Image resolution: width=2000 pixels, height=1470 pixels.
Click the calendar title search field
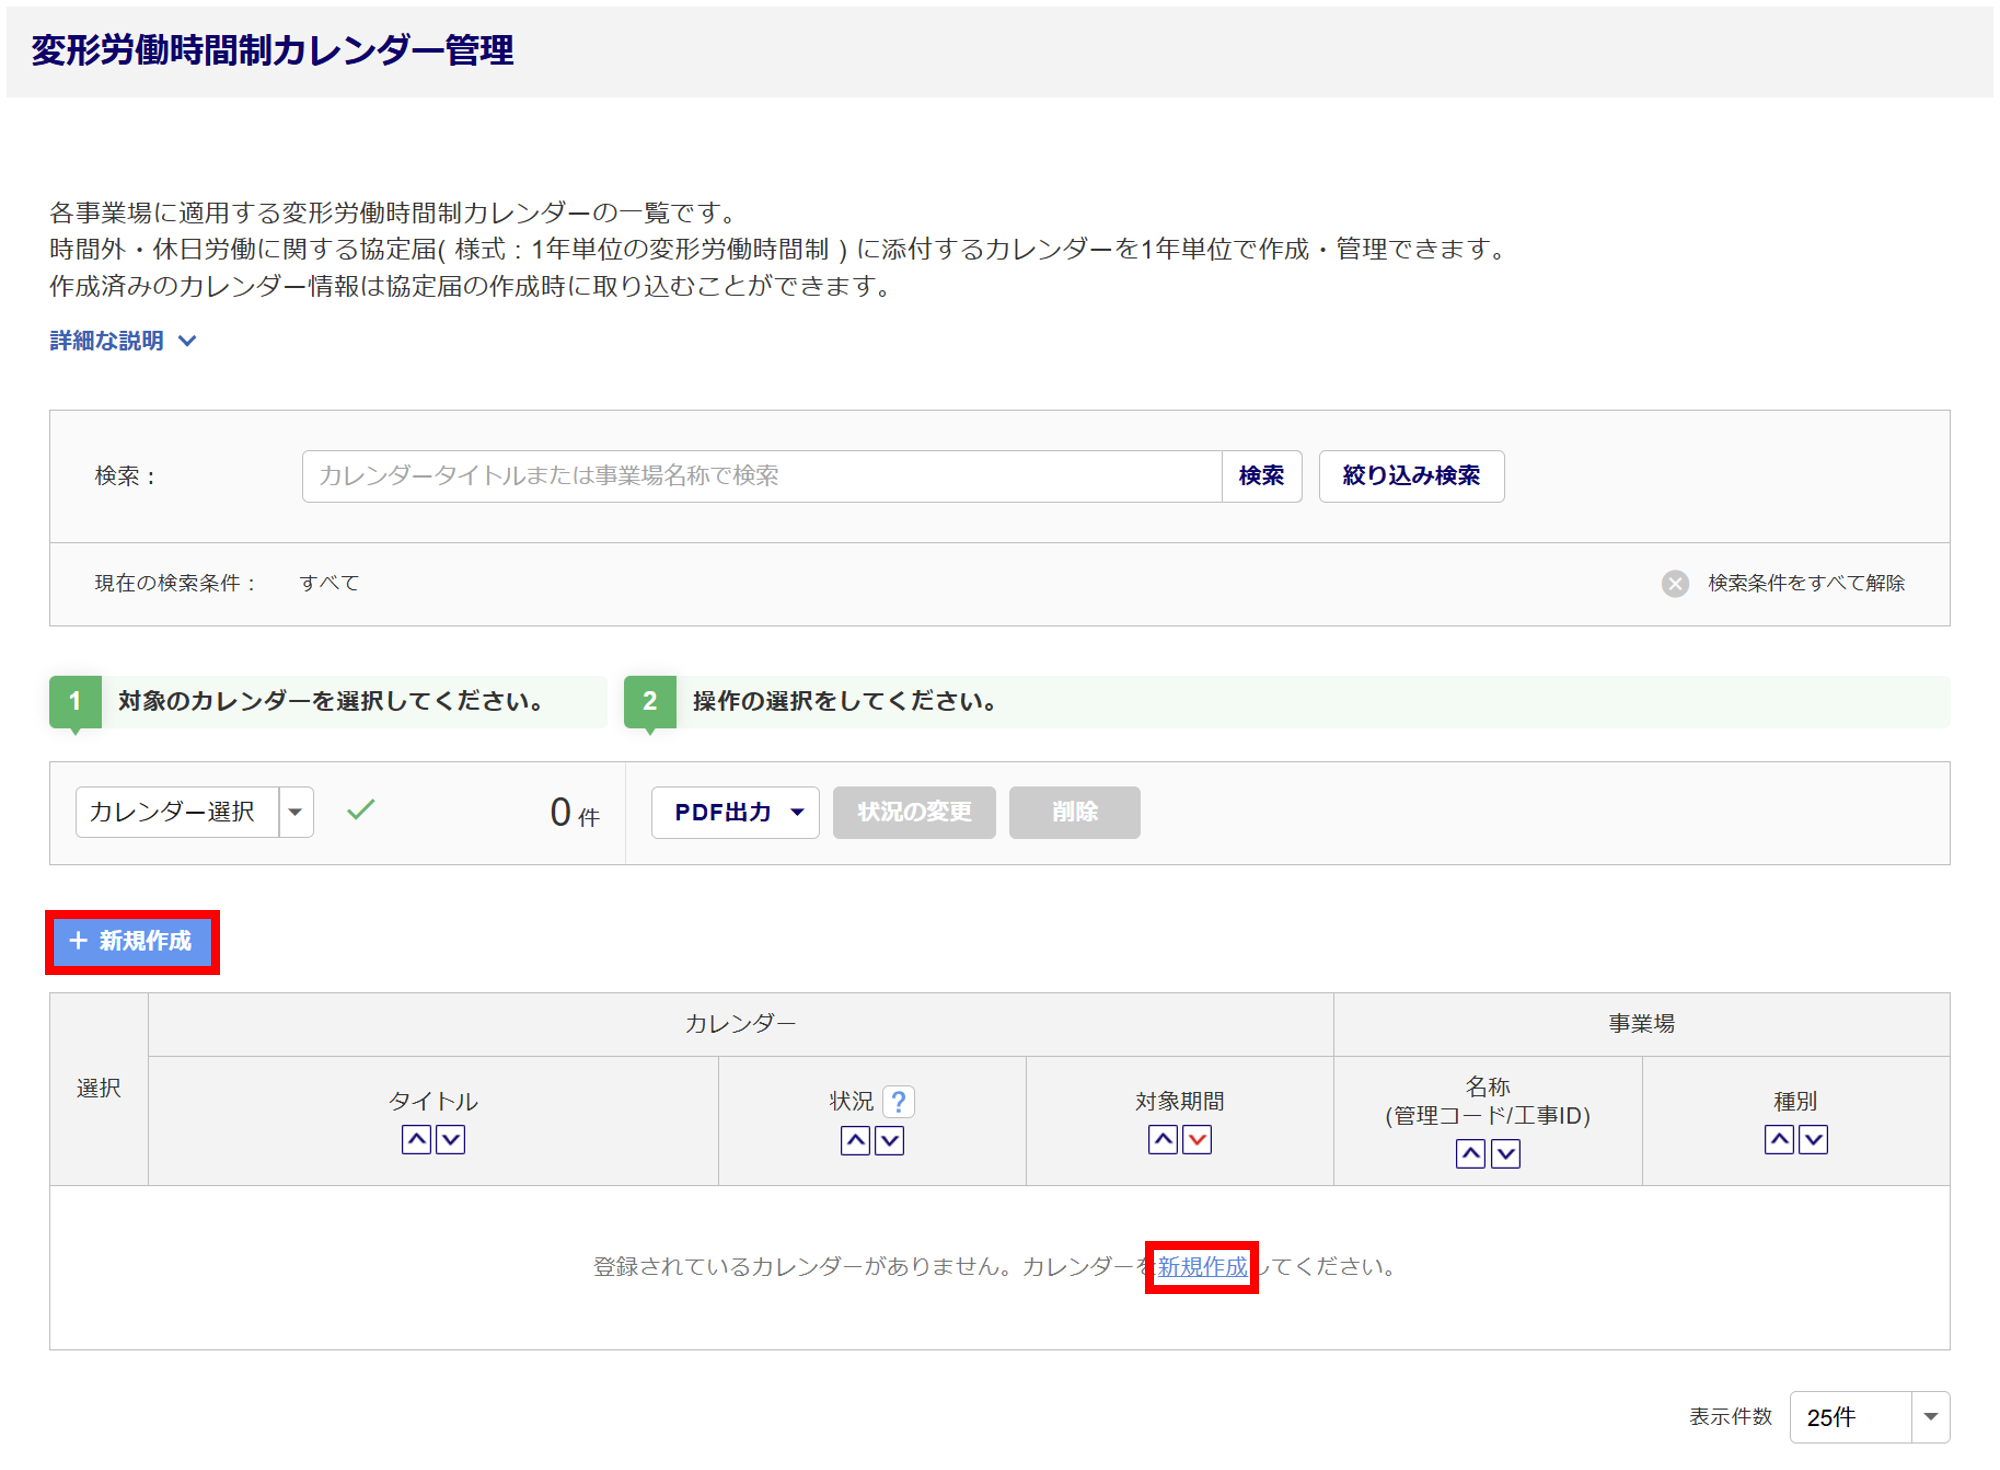pyautogui.click(x=760, y=476)
